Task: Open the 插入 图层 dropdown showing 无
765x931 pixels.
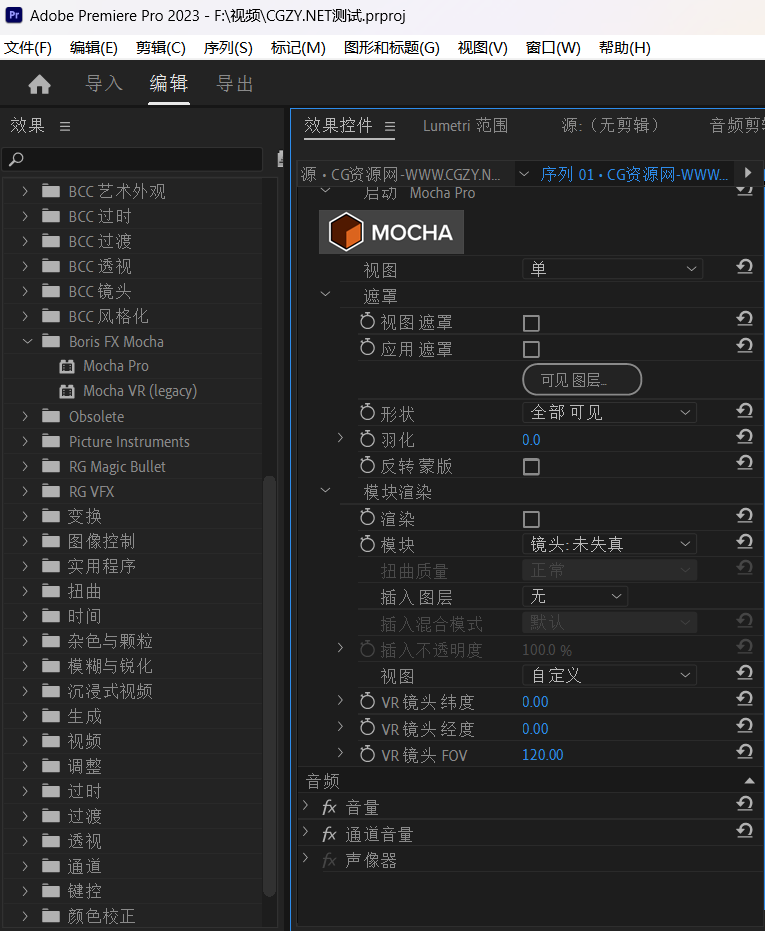Action: pyautogui.click(x=575, y=596)
